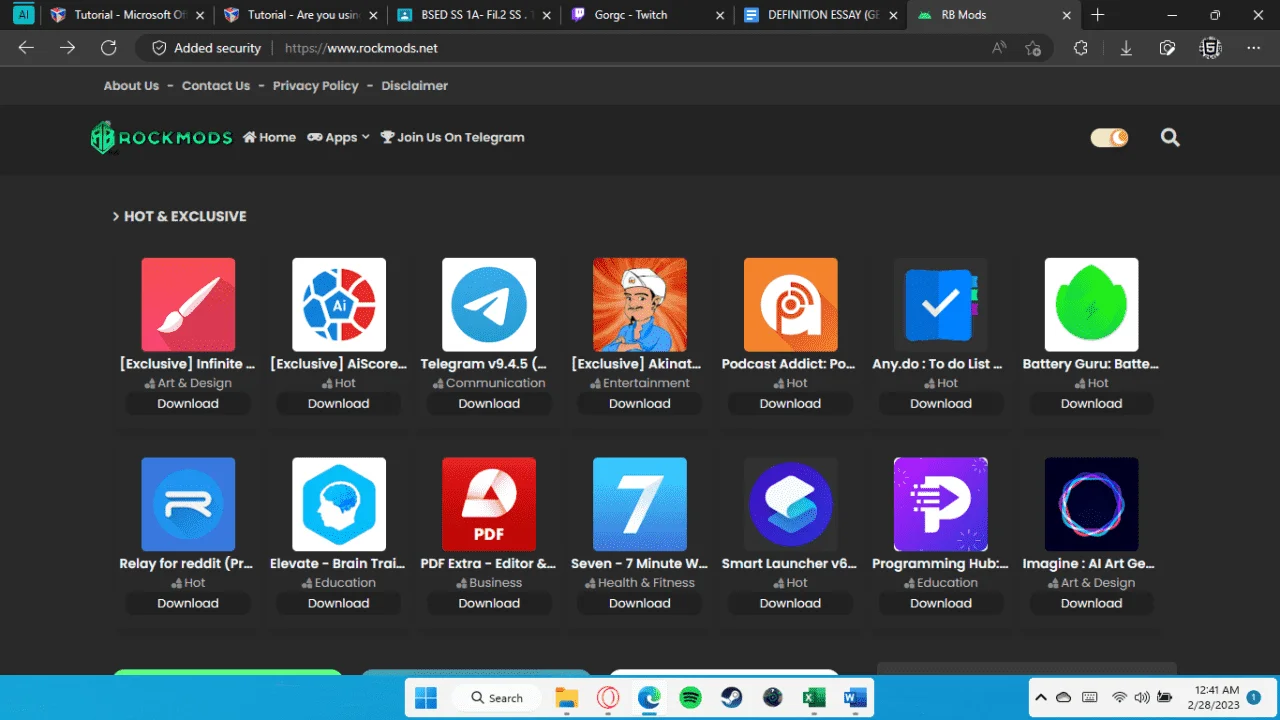Click the Communication category under Telegram
Viewport: 1280px width, 720px height.
[489, 383]
